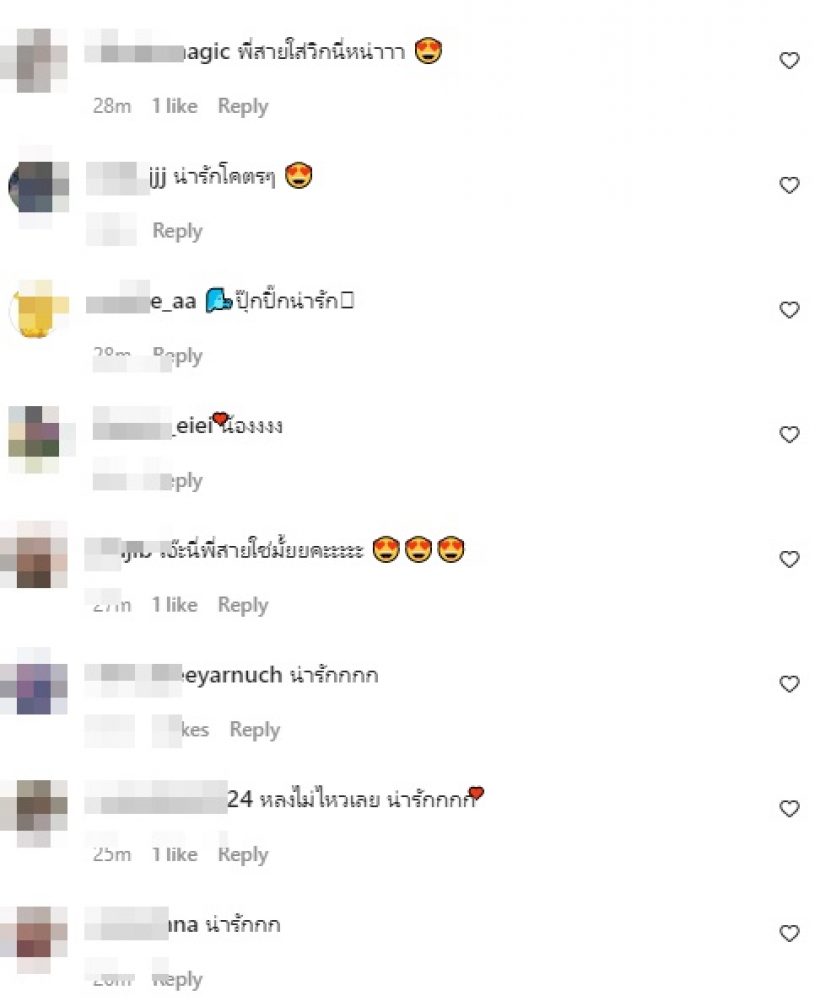Reply to the last comment by 'na' user
Viewport: 820px width, 1006px height.
[177, 980]
